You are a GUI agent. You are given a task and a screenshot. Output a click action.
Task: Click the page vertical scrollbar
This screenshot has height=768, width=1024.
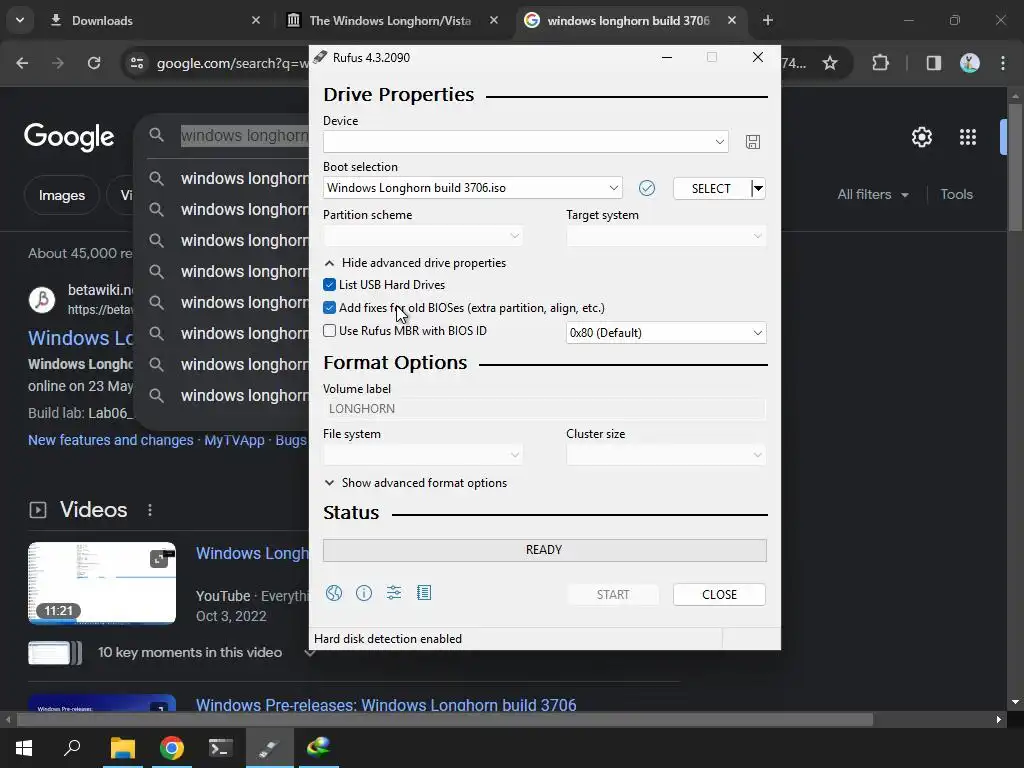[1015, 167]
